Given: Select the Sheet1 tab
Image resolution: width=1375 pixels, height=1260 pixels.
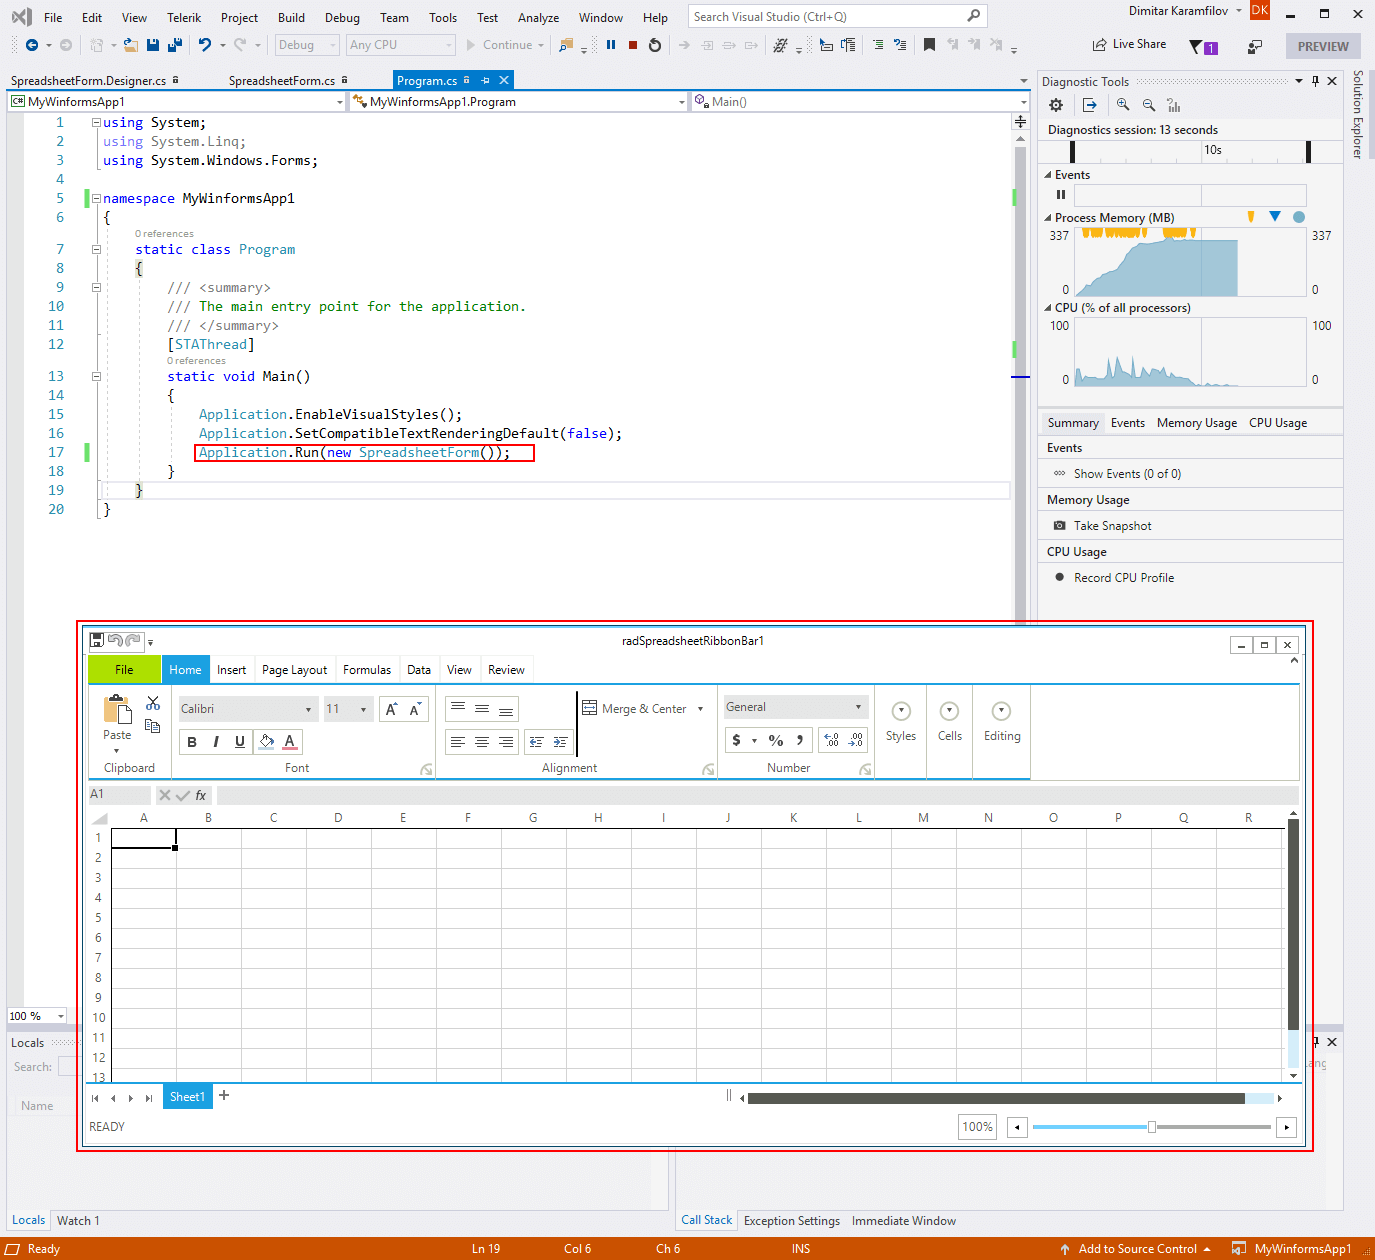Looking at the screenshot, I should (187, 1097).
